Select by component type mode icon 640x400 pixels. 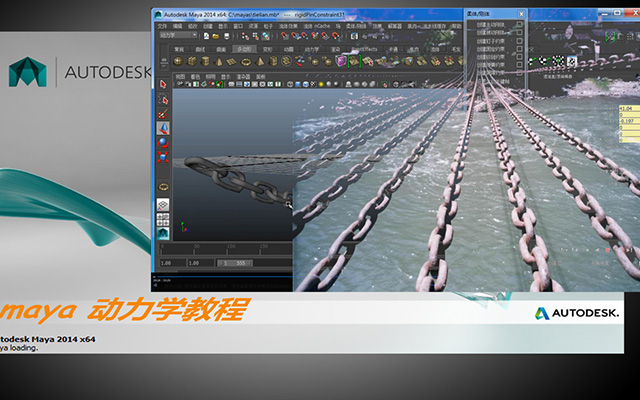(x=265, y=36)
